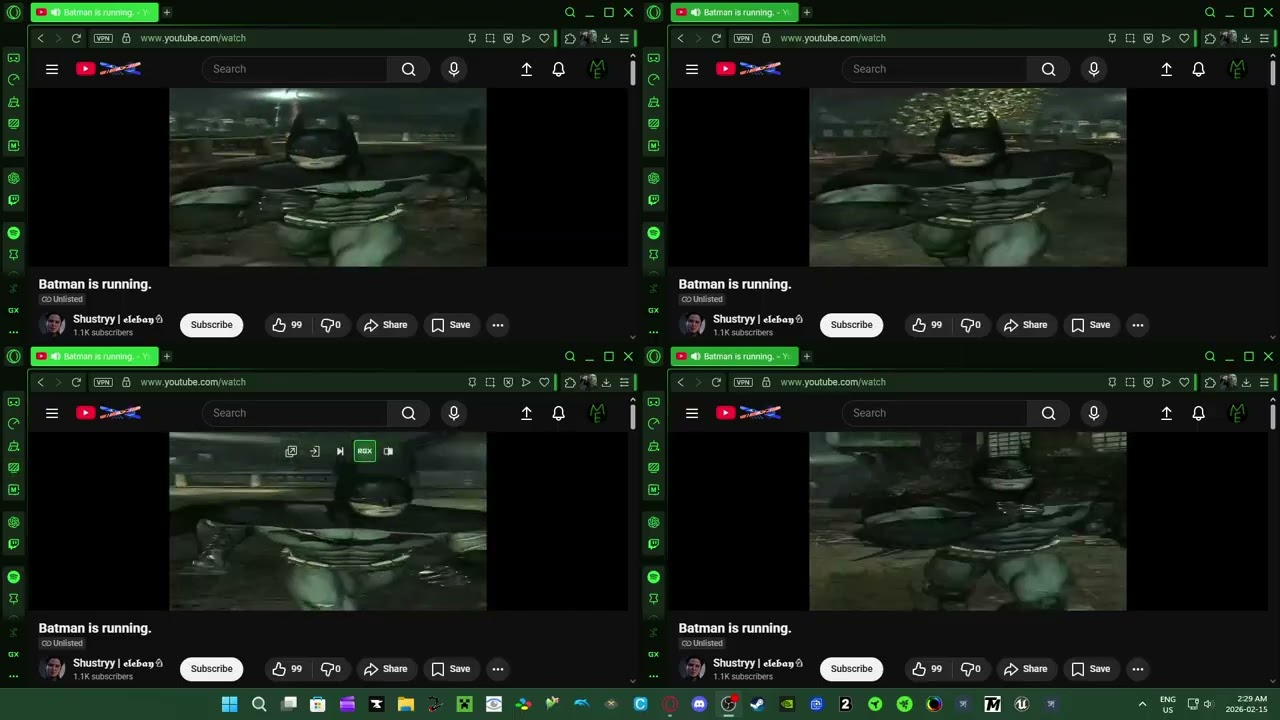Subscribe to Shustryy in the bottom-right window
1280x720 pixels.
(852, 669)
